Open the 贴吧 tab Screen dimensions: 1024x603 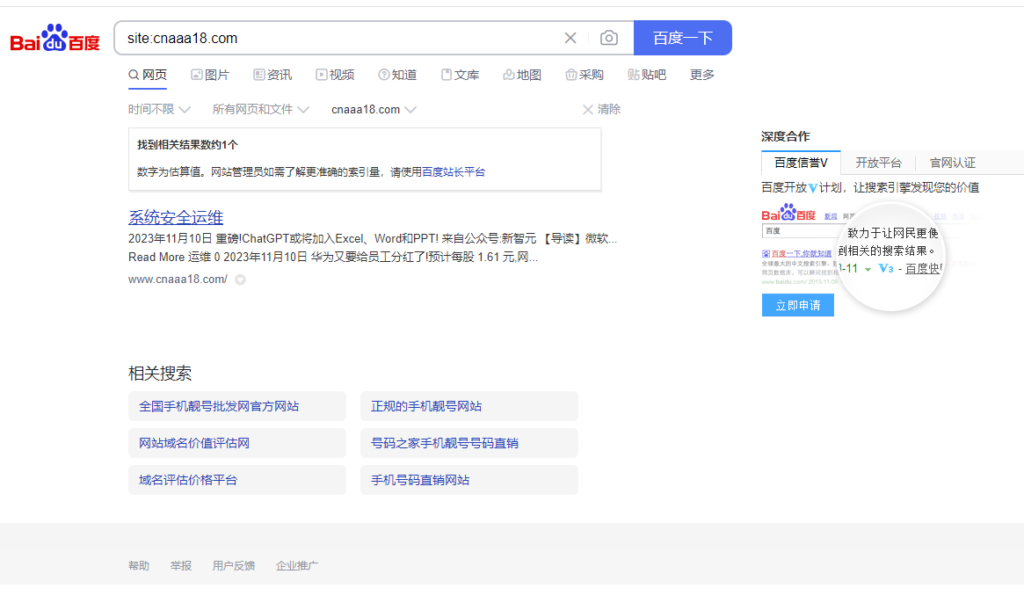647,75
